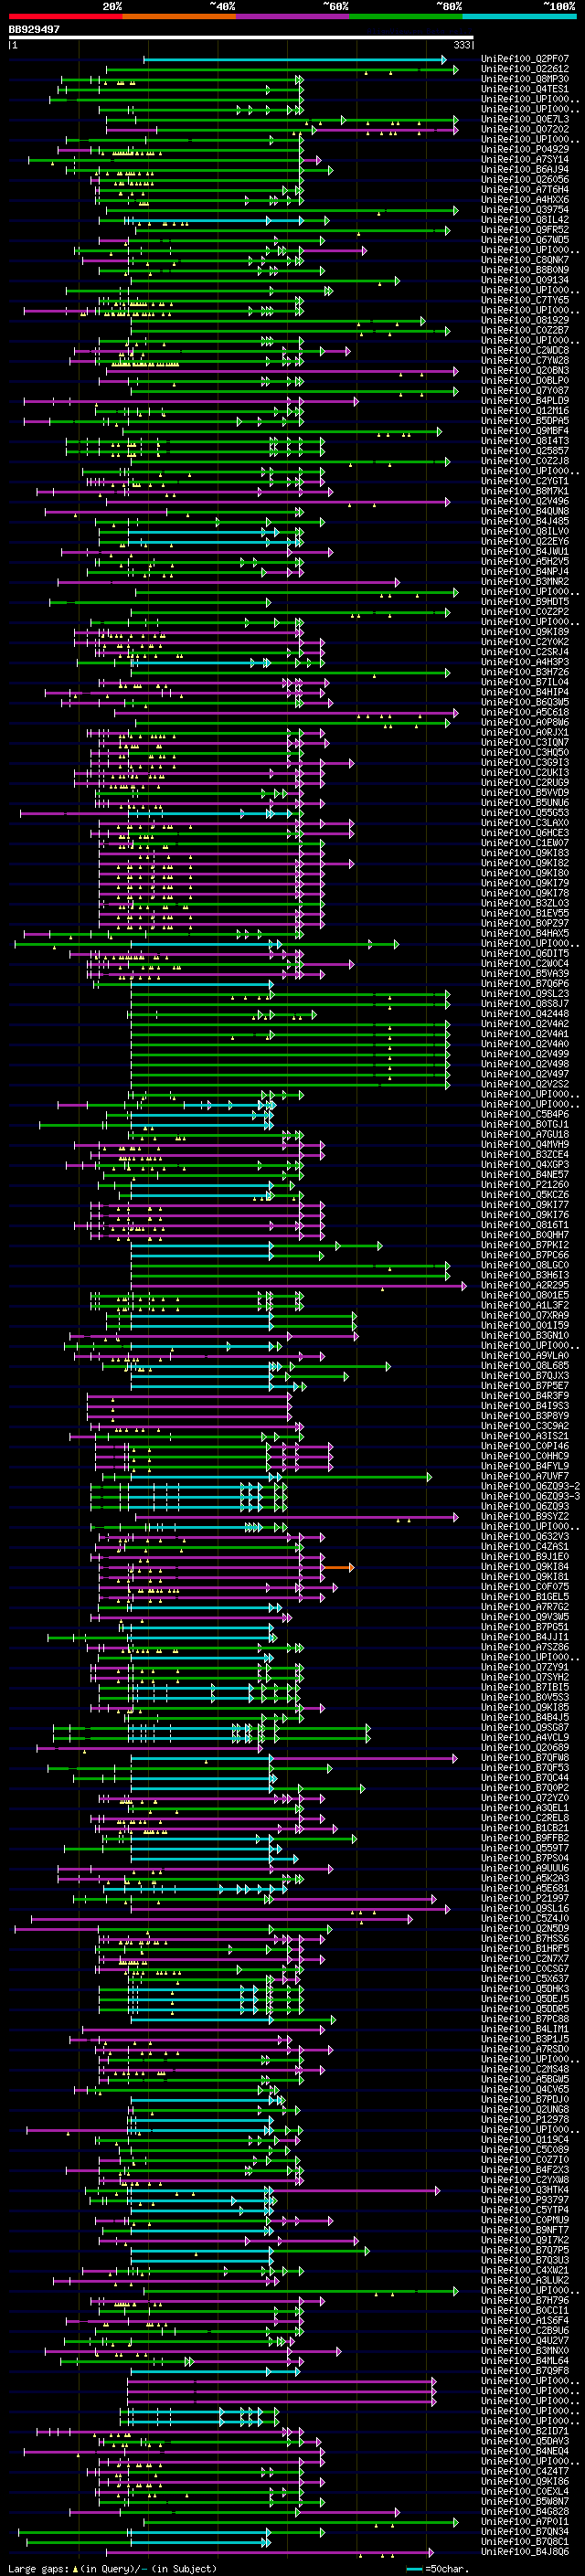The image size is (585, 2576).
Task: Select label UniRef100_Q8LGC0
Action: click(524, 1265)
